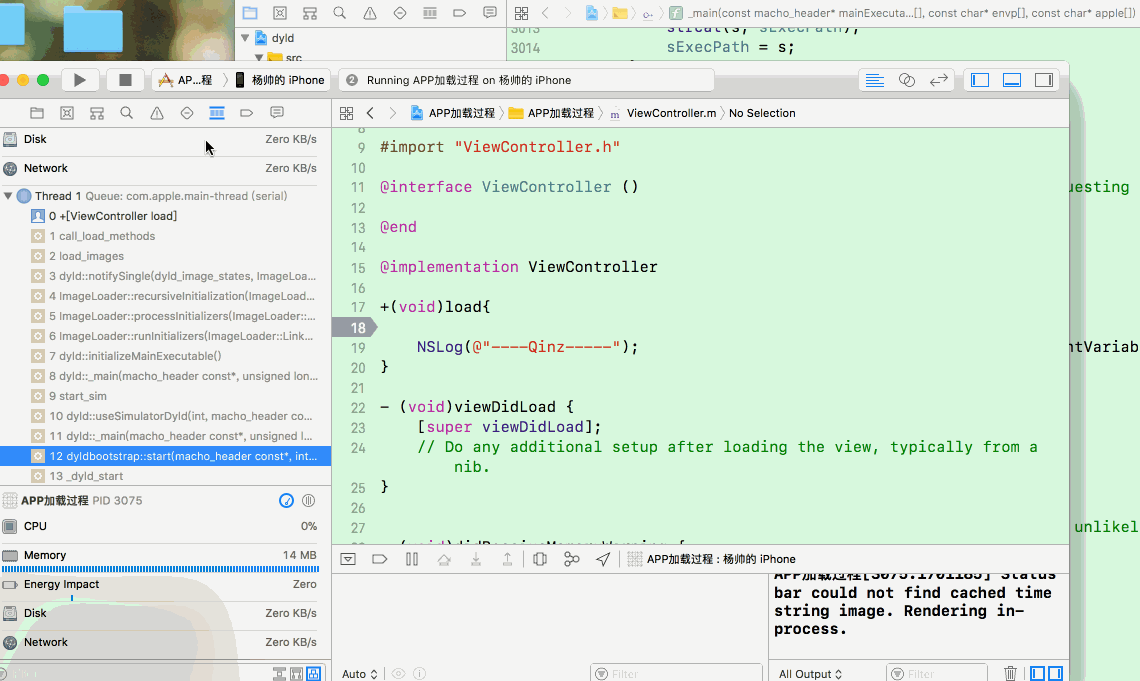The height and width of the screenshot is (681, 1140).
Task: Click No Selection in jump bar
Action: (762, 113)
